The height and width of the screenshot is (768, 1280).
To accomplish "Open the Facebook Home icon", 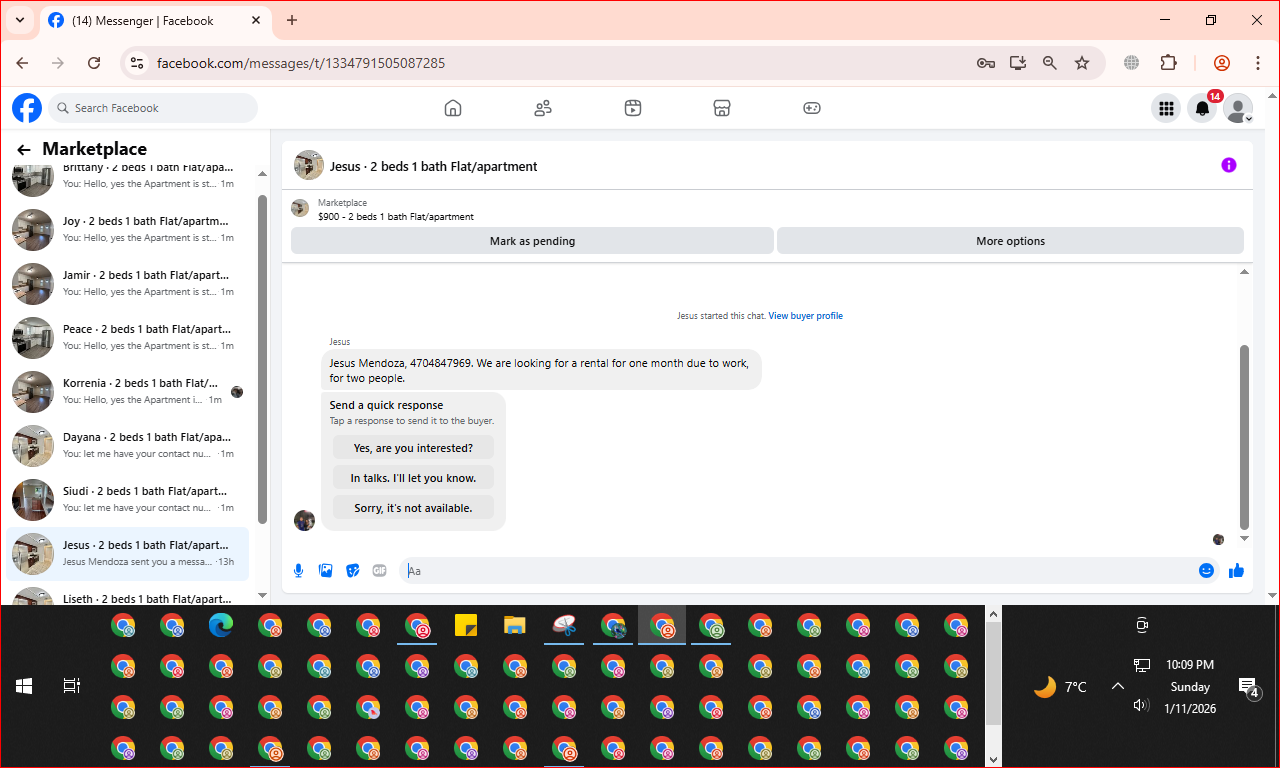I will [453, 108].
